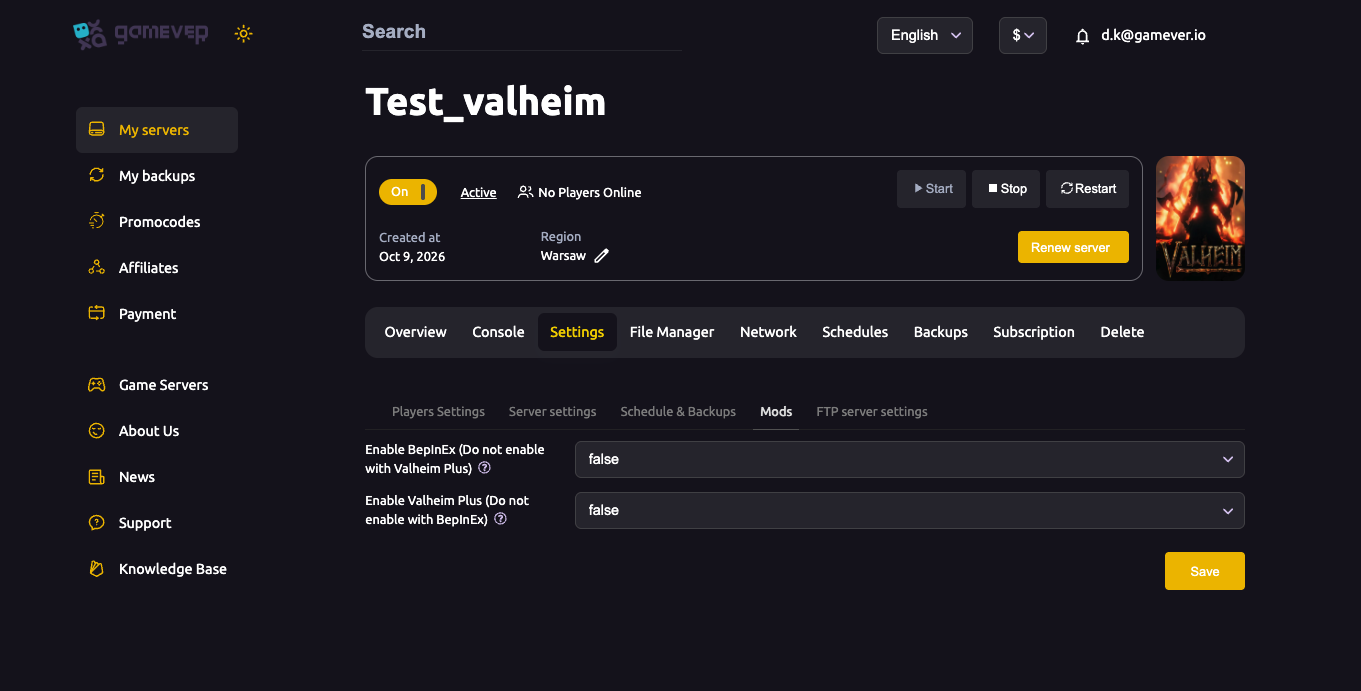Click the Warsaw region text
Image resolution: width=1361 pixels, height=691 pixels.
click(563, 256)
